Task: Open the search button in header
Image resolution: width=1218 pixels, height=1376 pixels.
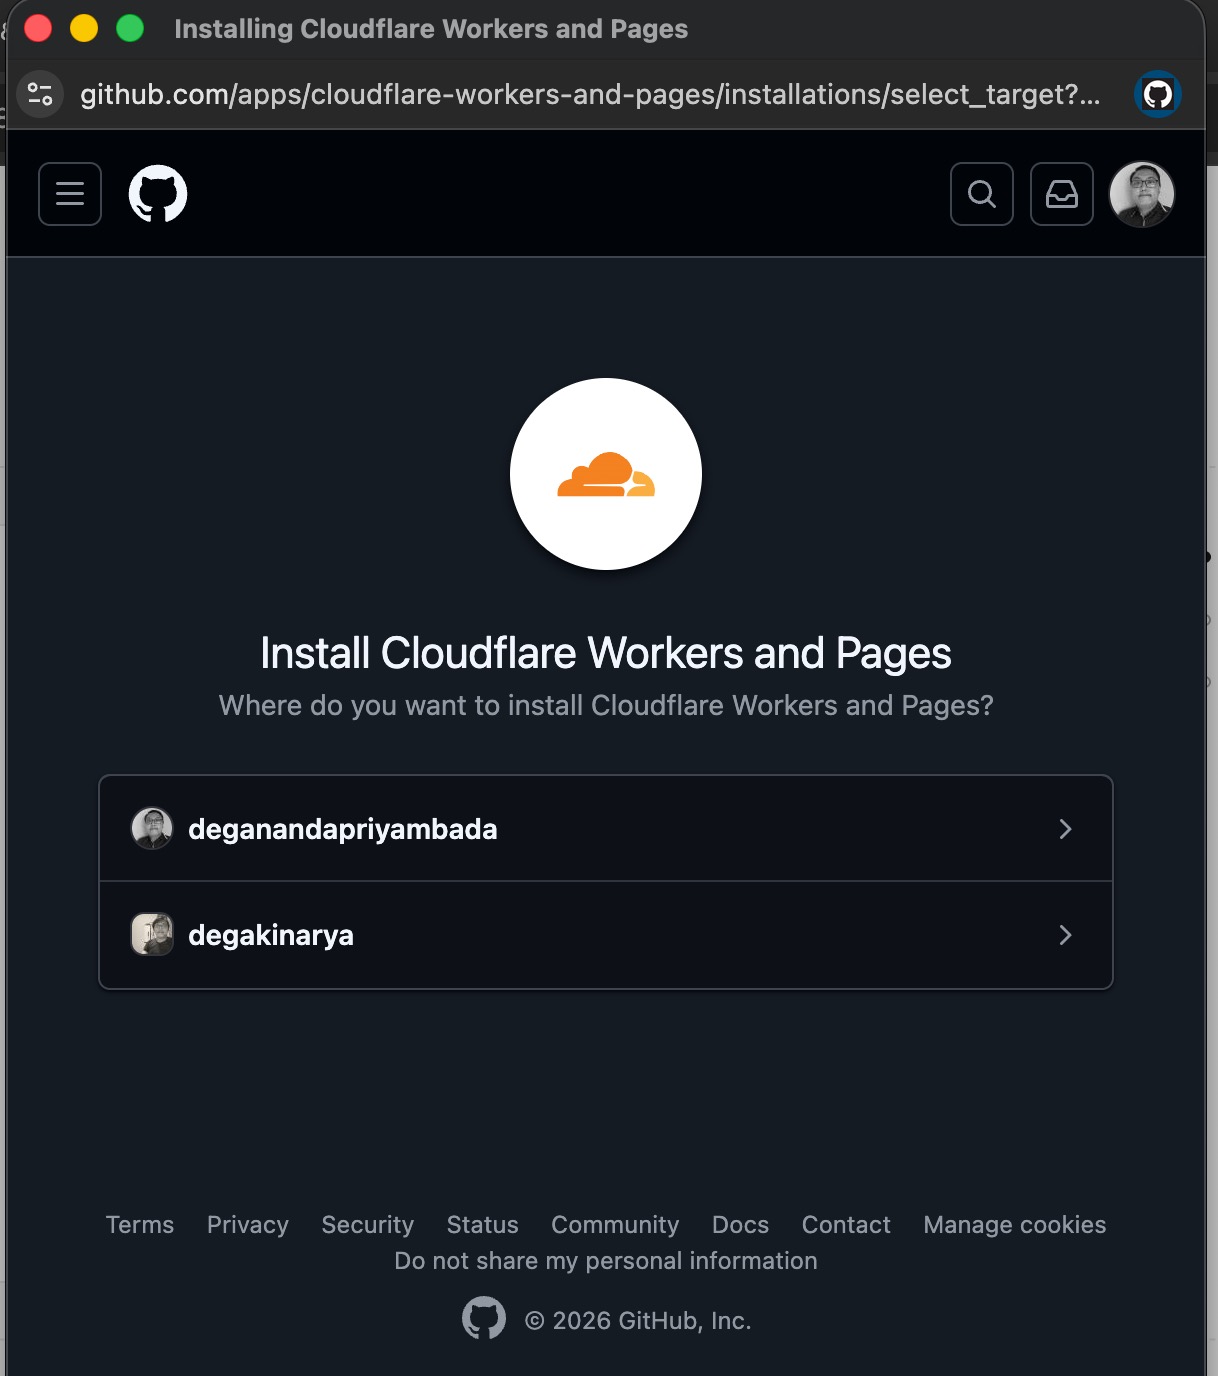Action: (982, 194)
